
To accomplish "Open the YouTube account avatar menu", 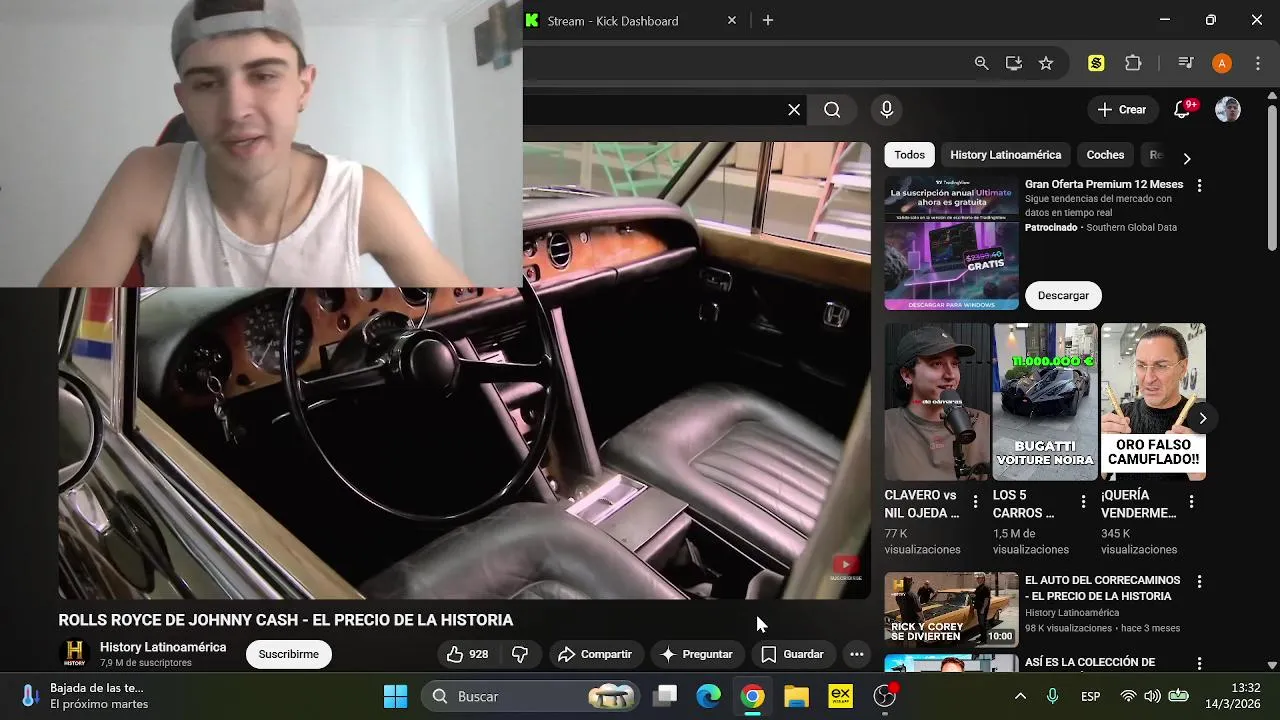I will point(1228,110).
